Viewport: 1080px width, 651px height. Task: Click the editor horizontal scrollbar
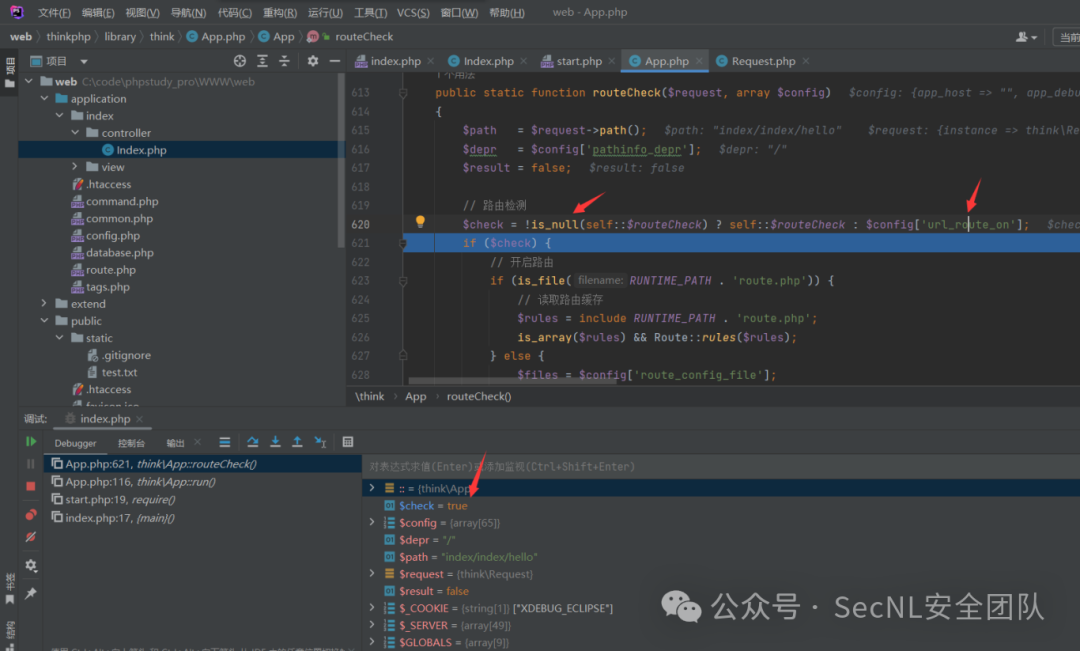pos(512,380)
